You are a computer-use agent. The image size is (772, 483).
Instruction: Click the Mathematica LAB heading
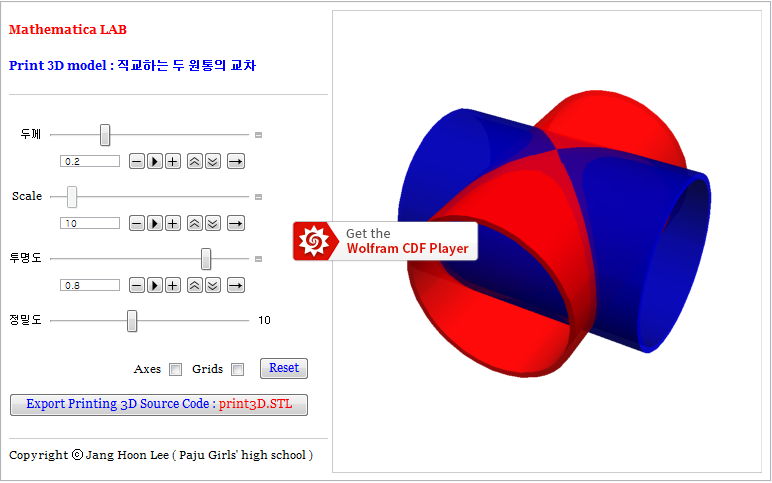pos(68,30)
